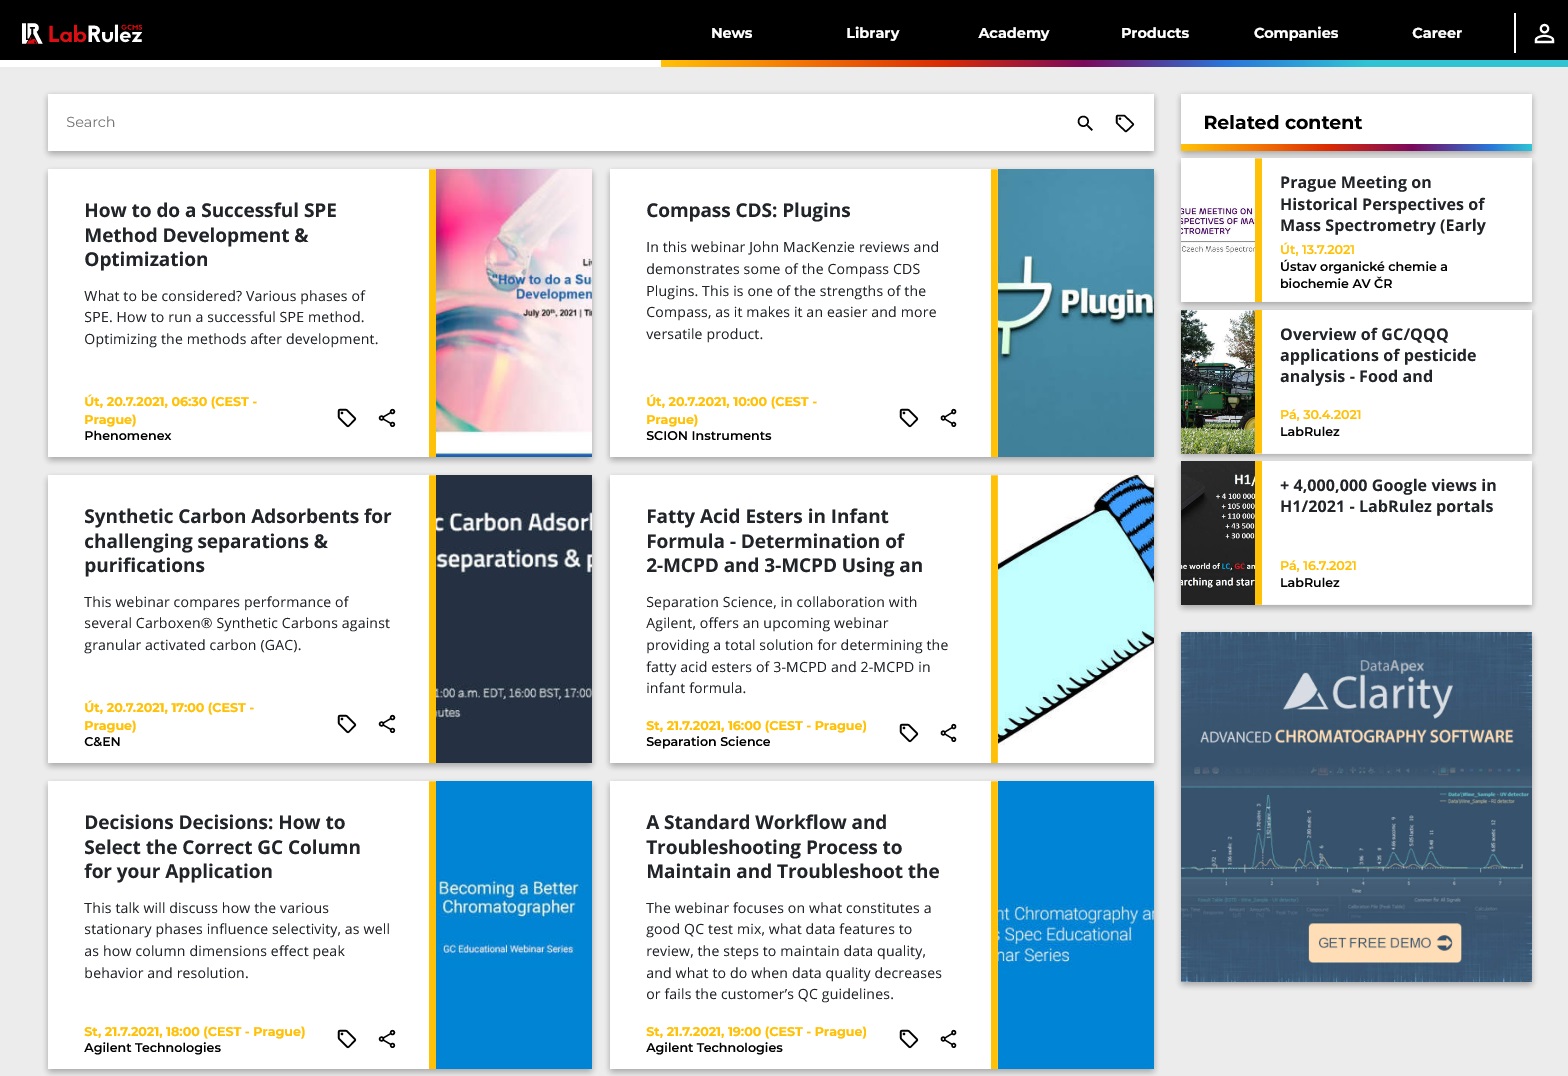This screenshot has height=1076, width=1568.
Task: Click tag icon on Decisions Decisions GC Column card
Action: pos(347,1039)
